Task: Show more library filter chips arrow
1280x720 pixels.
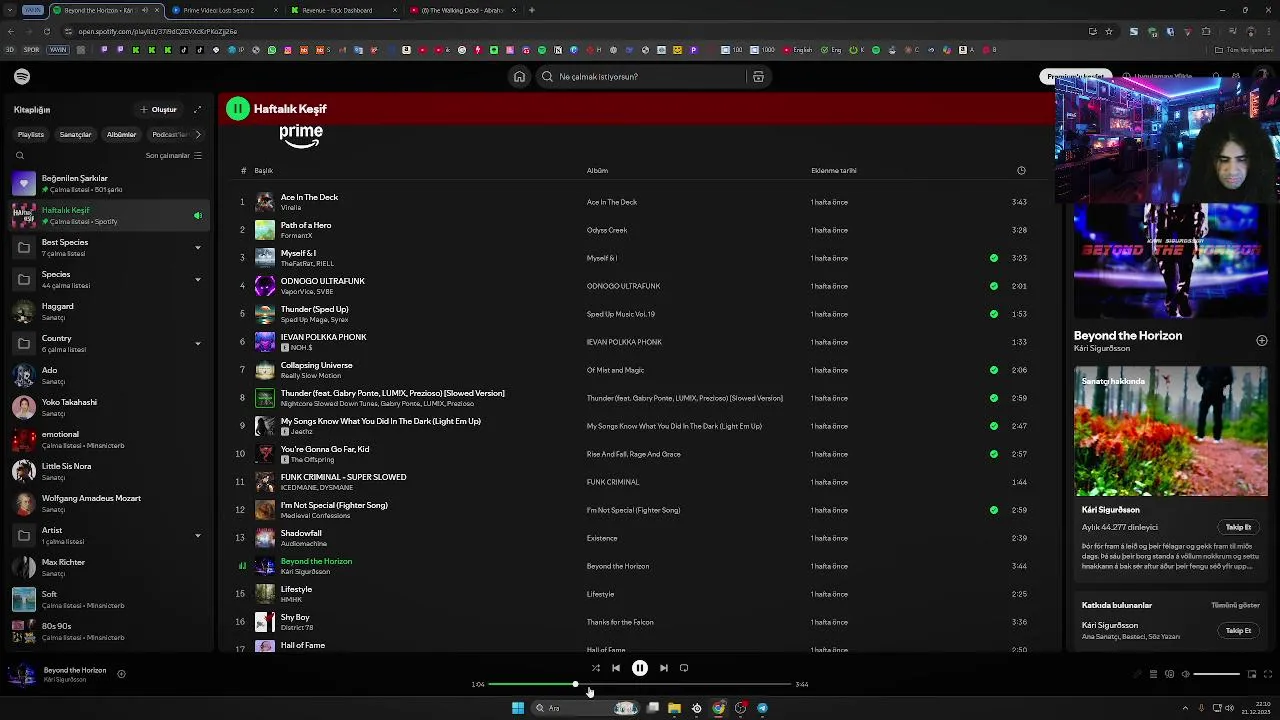Action: pos(197,134)
